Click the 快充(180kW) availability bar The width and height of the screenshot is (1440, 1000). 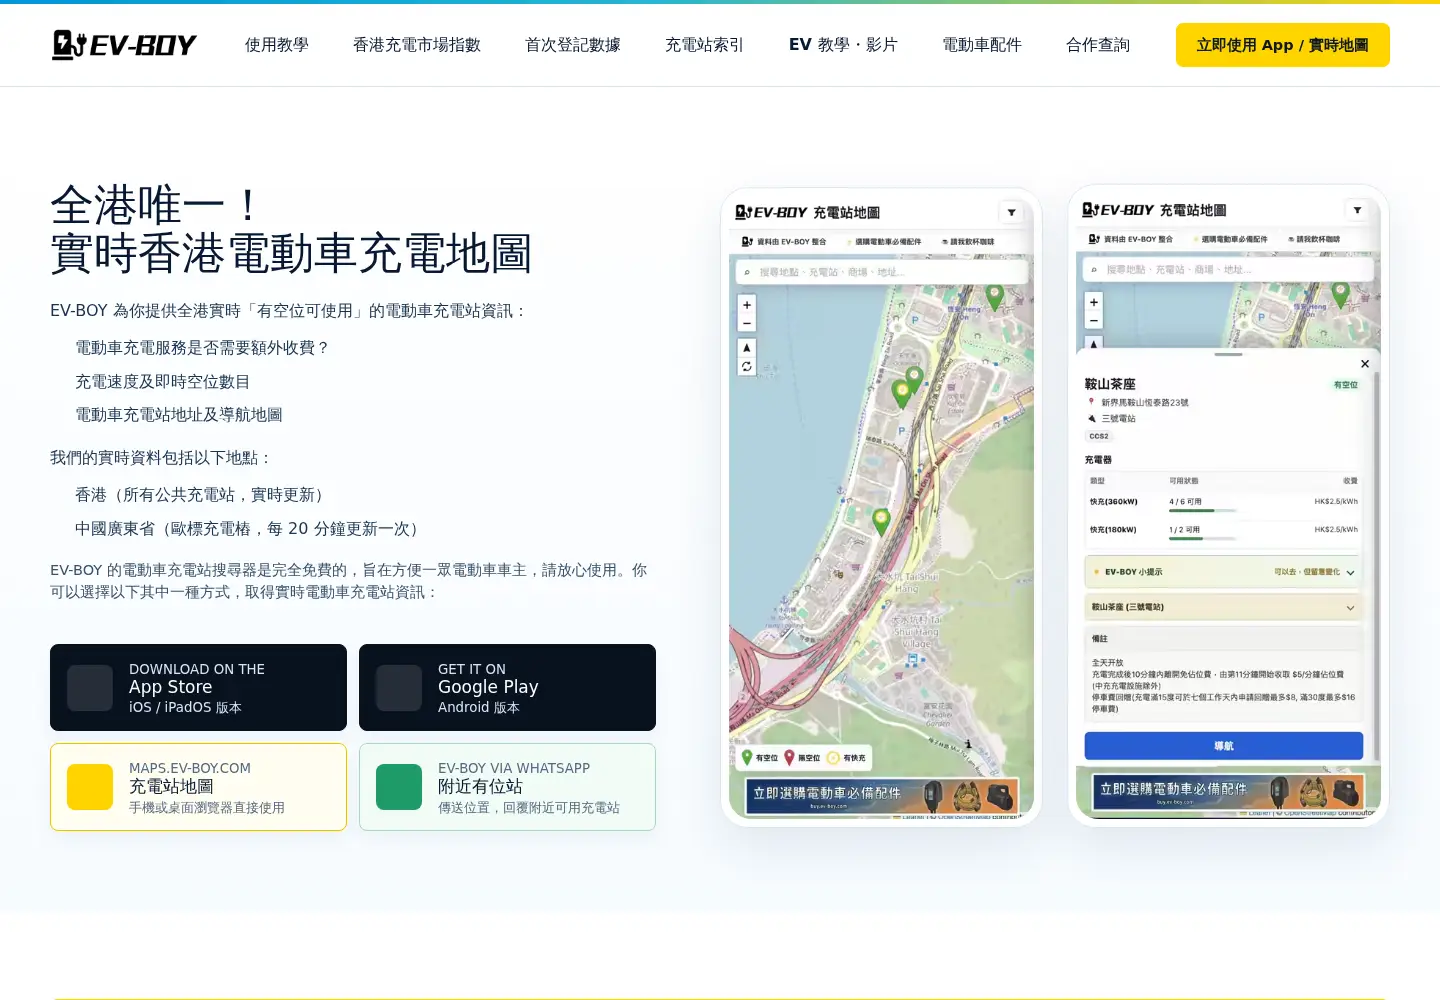click(x=1204, y=539)
